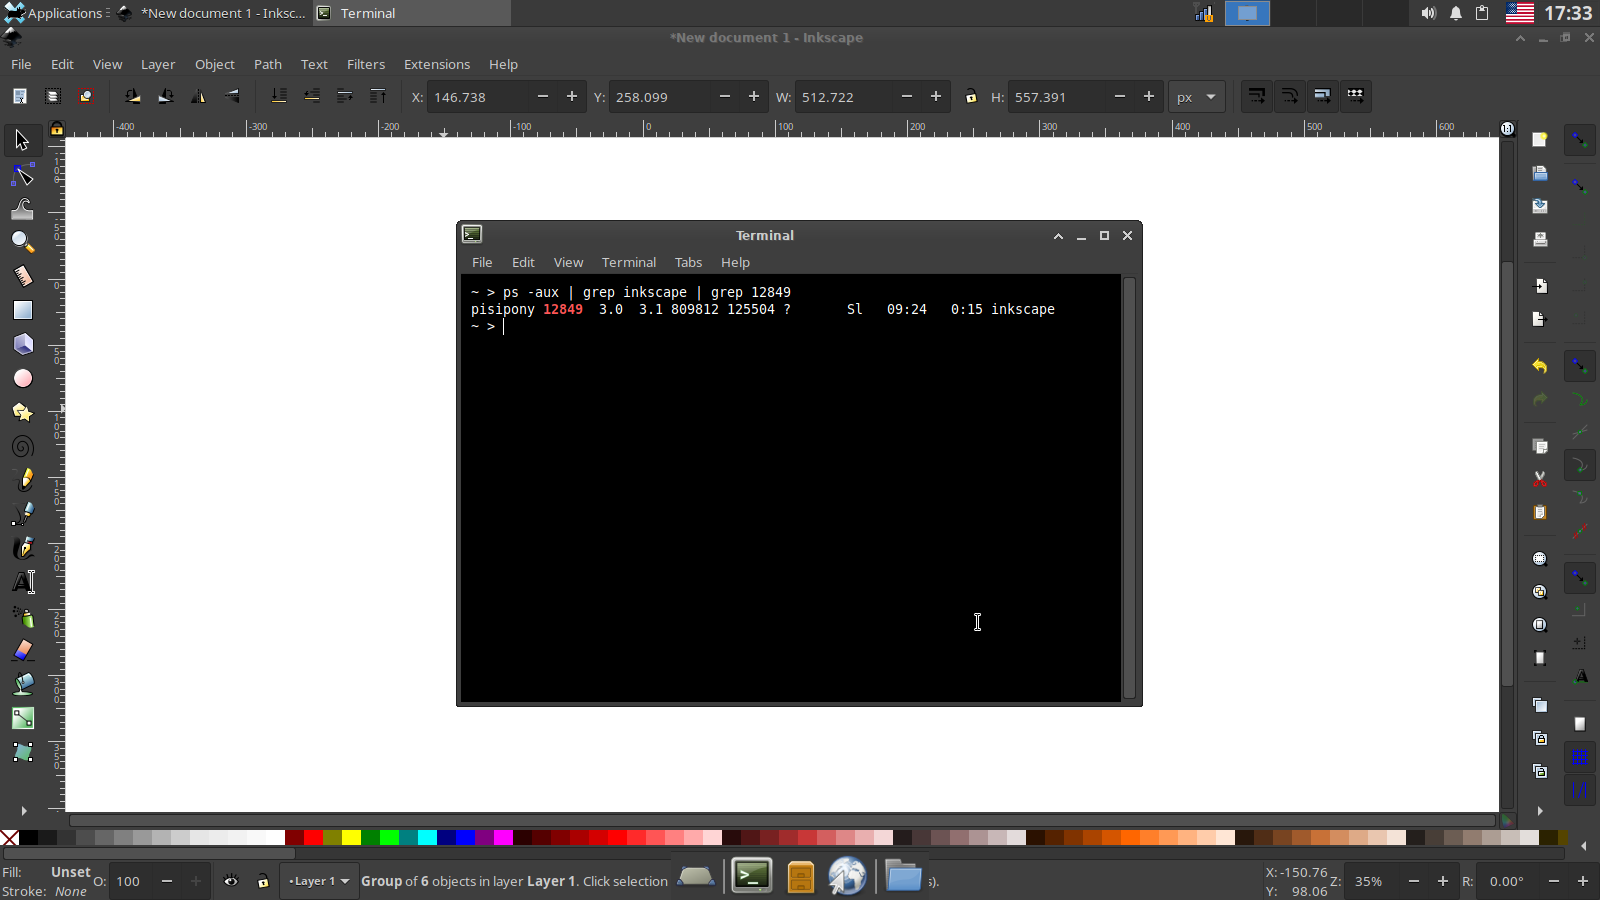Toggle the width/height ratio lock

coord(970,97)
